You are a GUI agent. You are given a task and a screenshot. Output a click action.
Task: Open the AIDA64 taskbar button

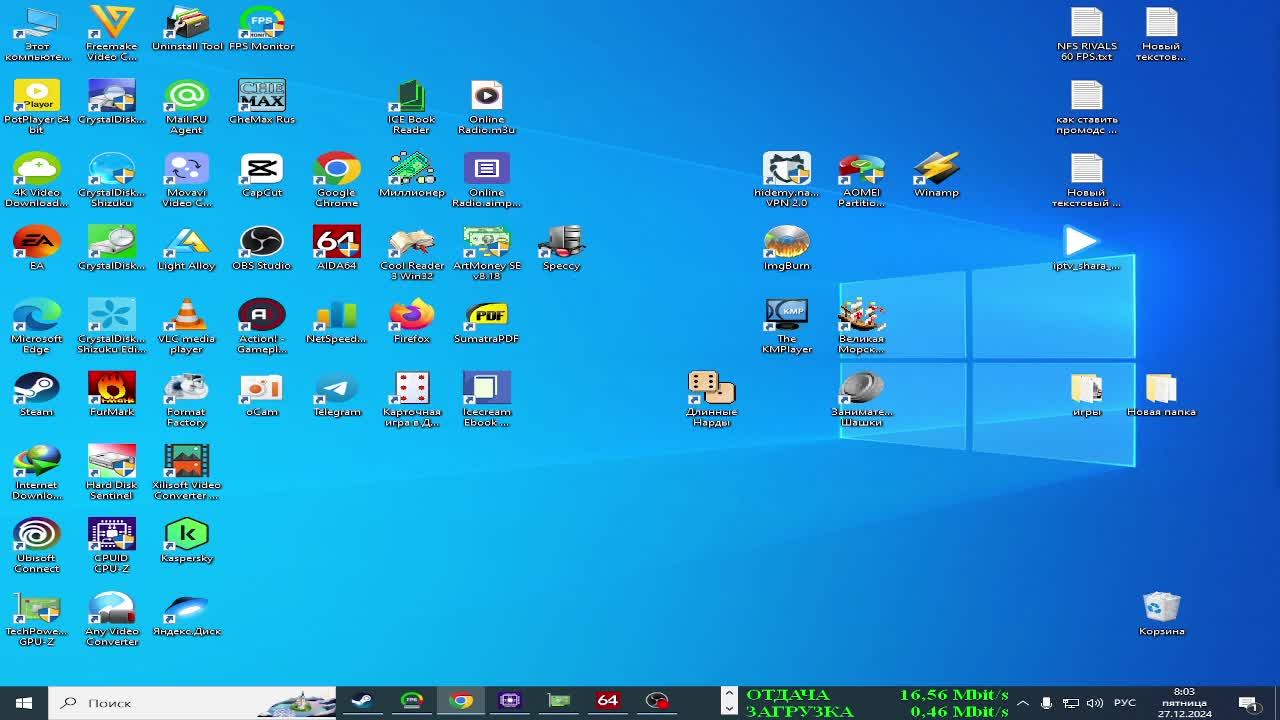(608, 702)
